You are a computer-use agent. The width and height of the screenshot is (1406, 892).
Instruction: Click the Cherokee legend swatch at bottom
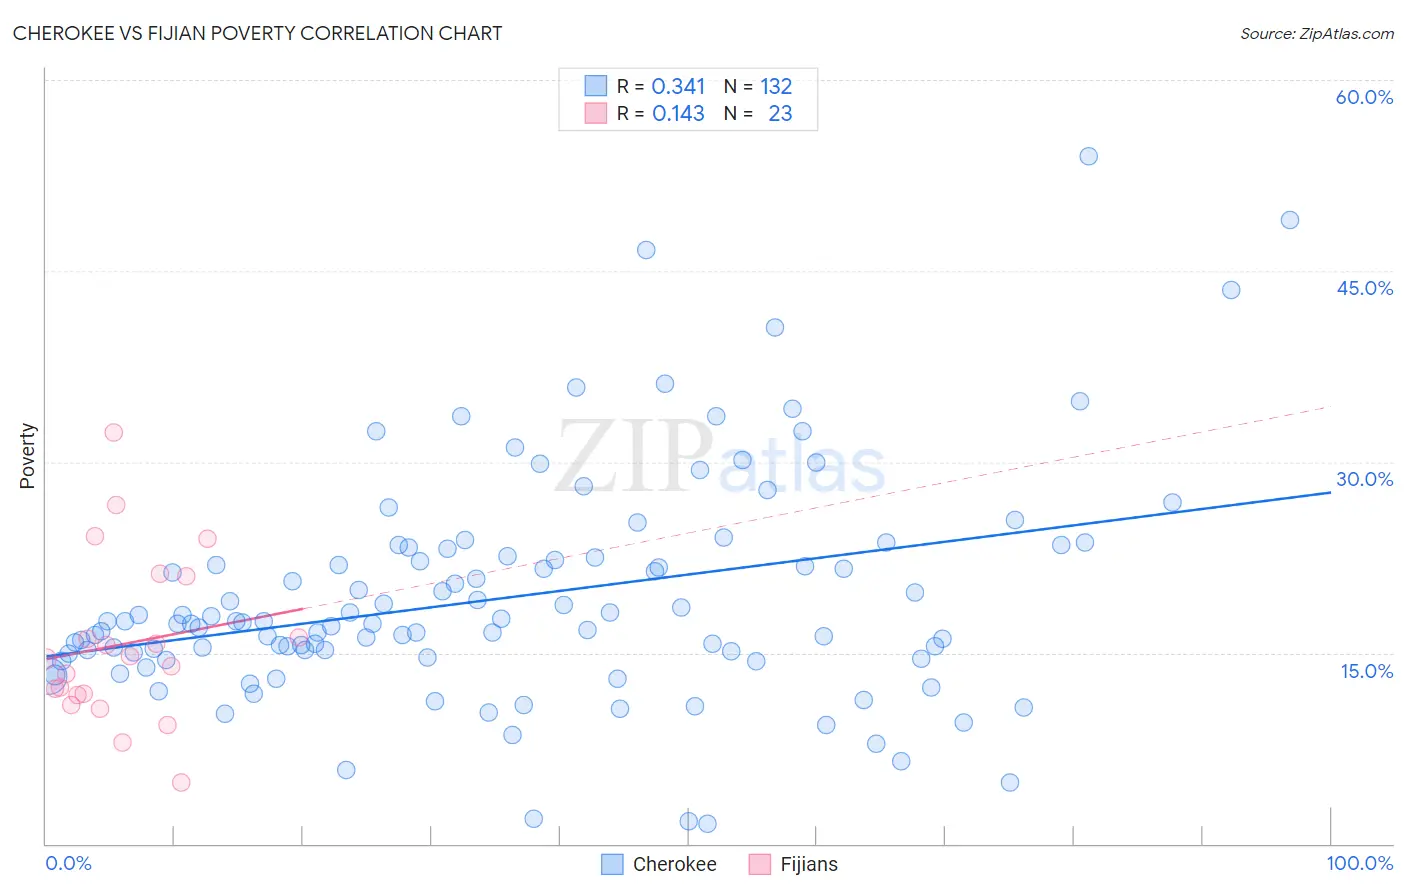point(612,864)
